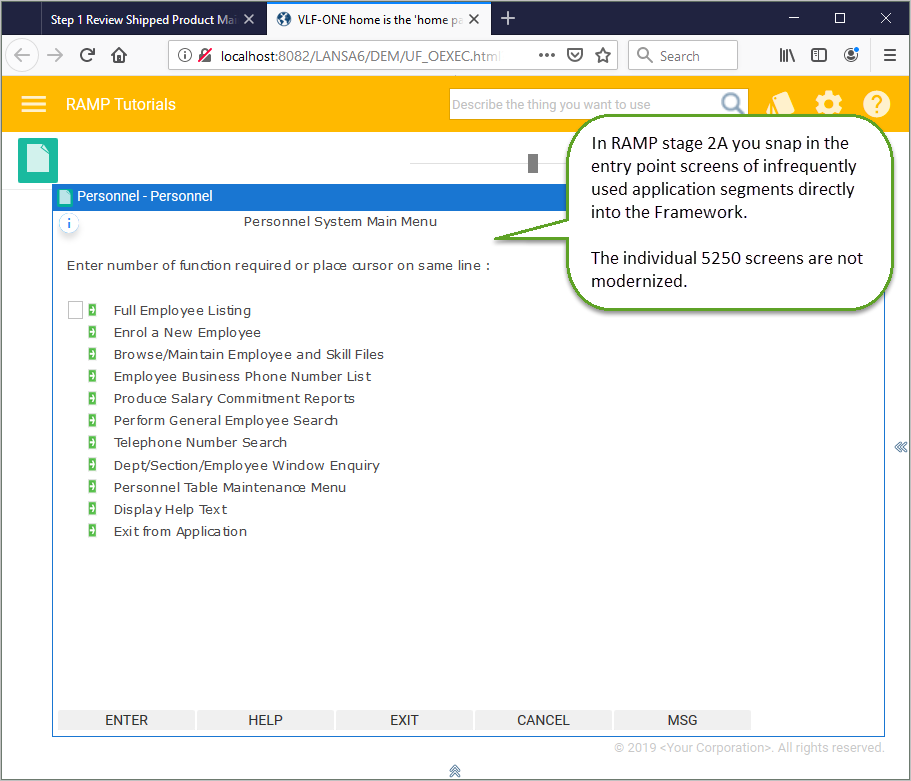911x781 pixels.
Task: Click arrow icon for Exit from Application
Action: tap(92, 531)
